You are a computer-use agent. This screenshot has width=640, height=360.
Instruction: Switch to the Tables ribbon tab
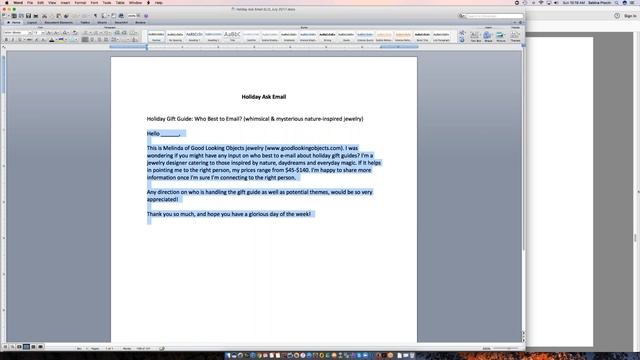(85, 22)
